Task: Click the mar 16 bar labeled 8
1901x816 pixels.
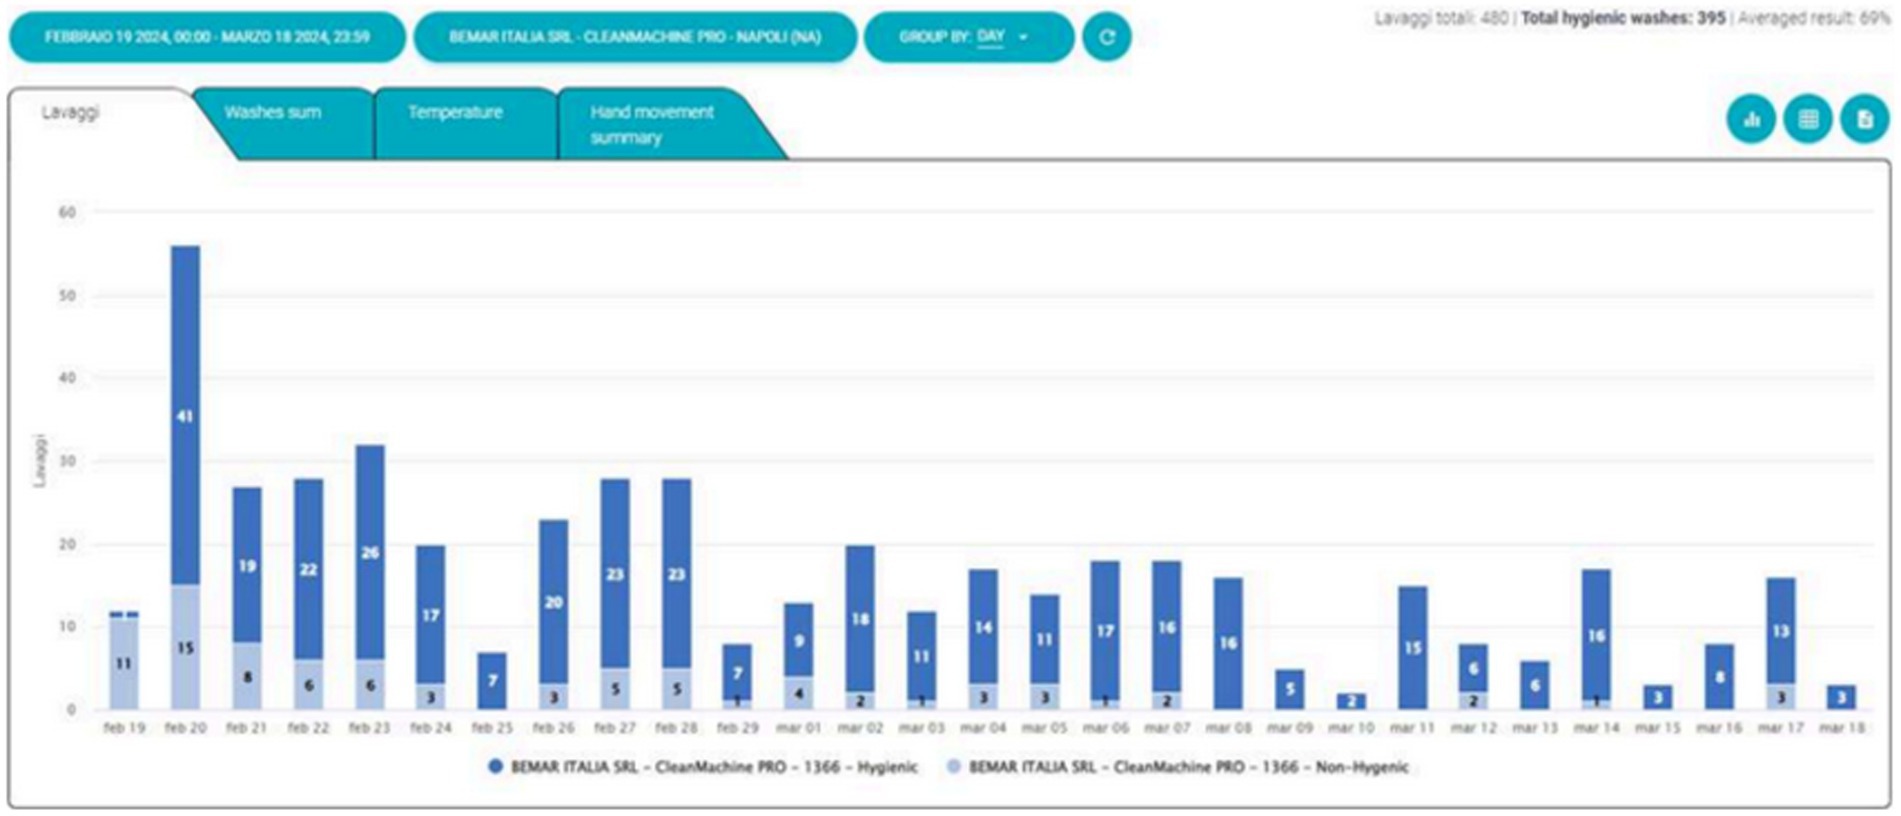Action: [1719, 677]
